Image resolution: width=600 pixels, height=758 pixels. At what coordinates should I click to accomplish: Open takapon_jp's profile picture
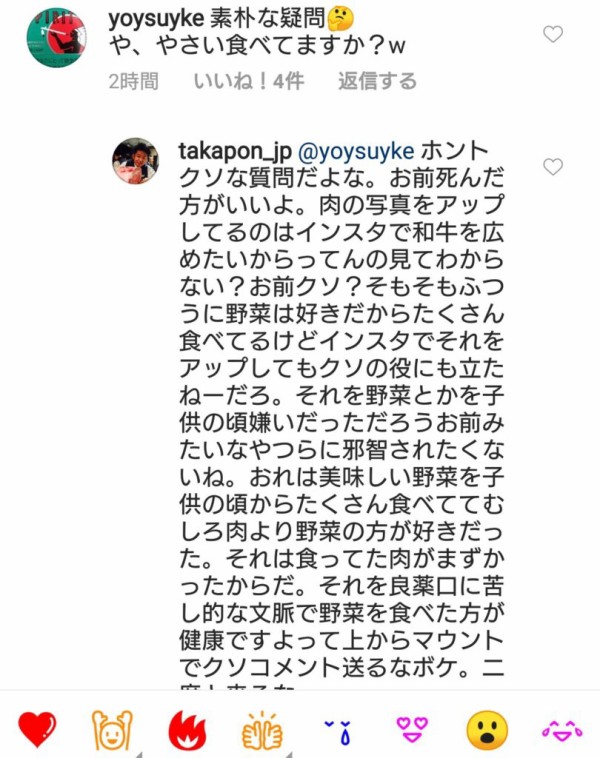[x=135, y=161]
